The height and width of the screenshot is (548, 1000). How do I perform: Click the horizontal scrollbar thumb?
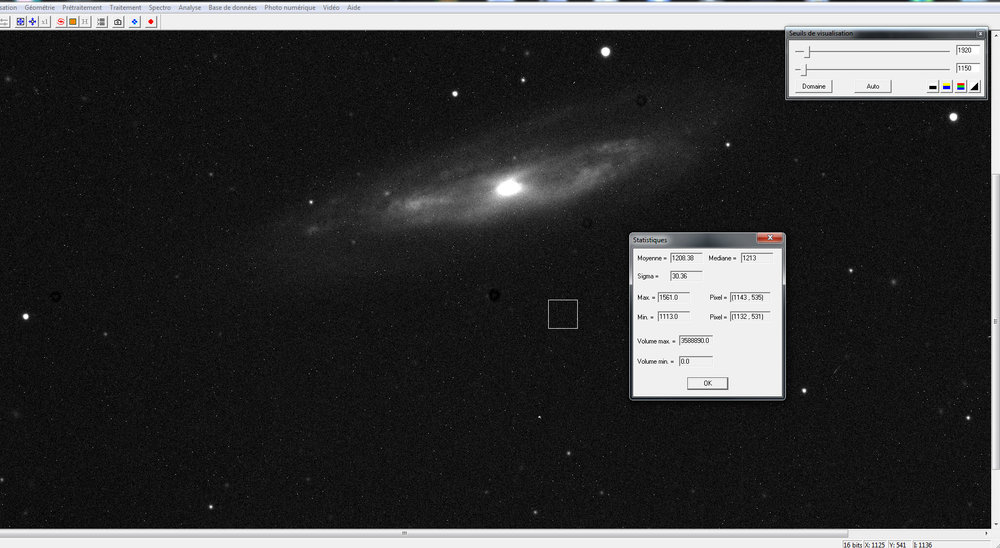coord(404,533)
